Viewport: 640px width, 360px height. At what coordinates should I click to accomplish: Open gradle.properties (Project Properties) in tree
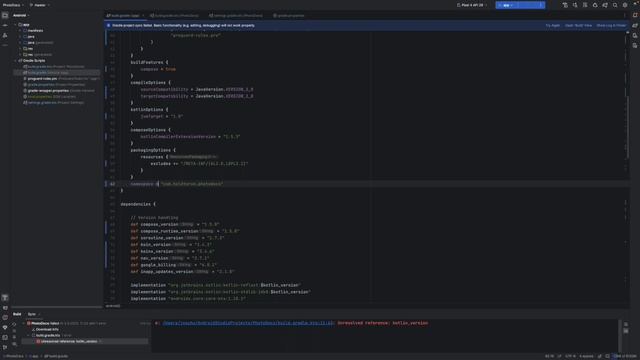tap(54, 84)
